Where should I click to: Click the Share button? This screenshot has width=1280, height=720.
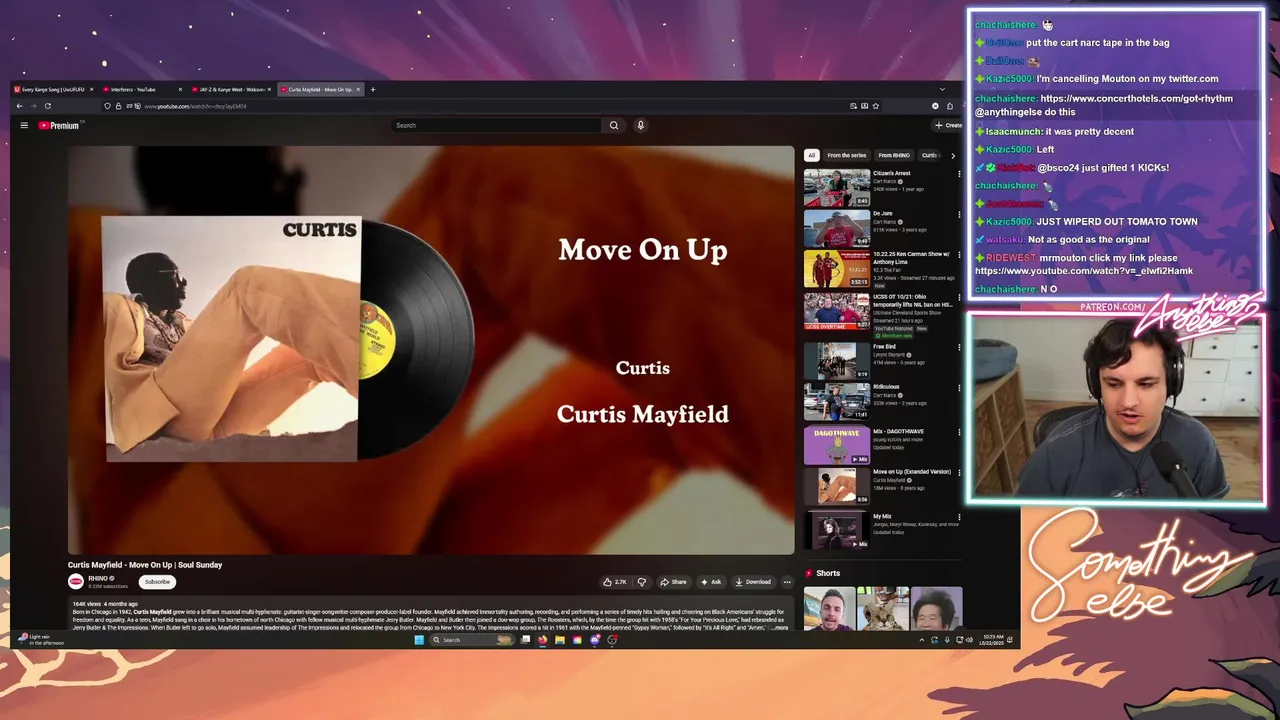coord(674,582)
